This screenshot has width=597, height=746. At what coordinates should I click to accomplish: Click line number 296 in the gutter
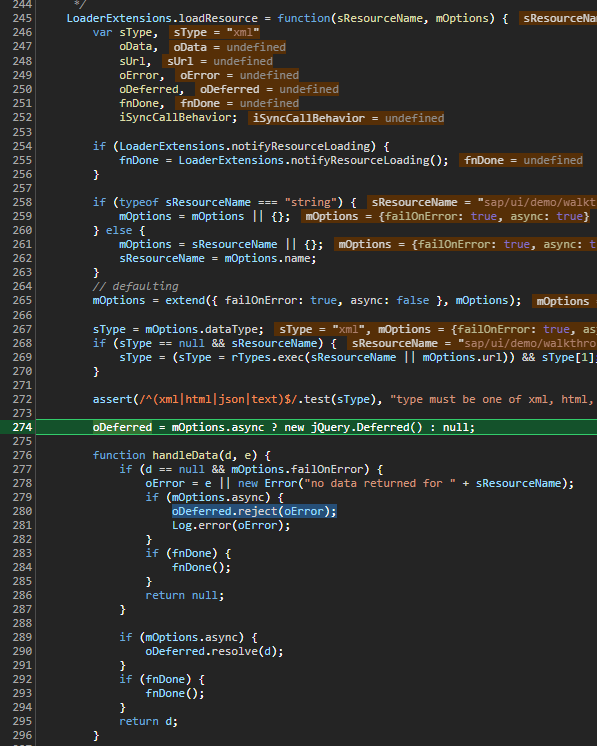(22, 735)
